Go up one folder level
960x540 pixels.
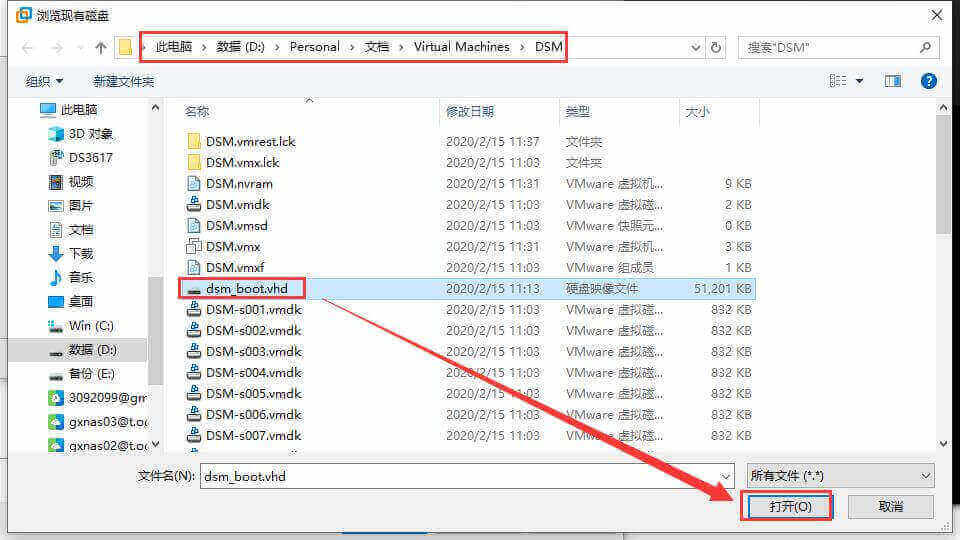(x=100, y=48)
